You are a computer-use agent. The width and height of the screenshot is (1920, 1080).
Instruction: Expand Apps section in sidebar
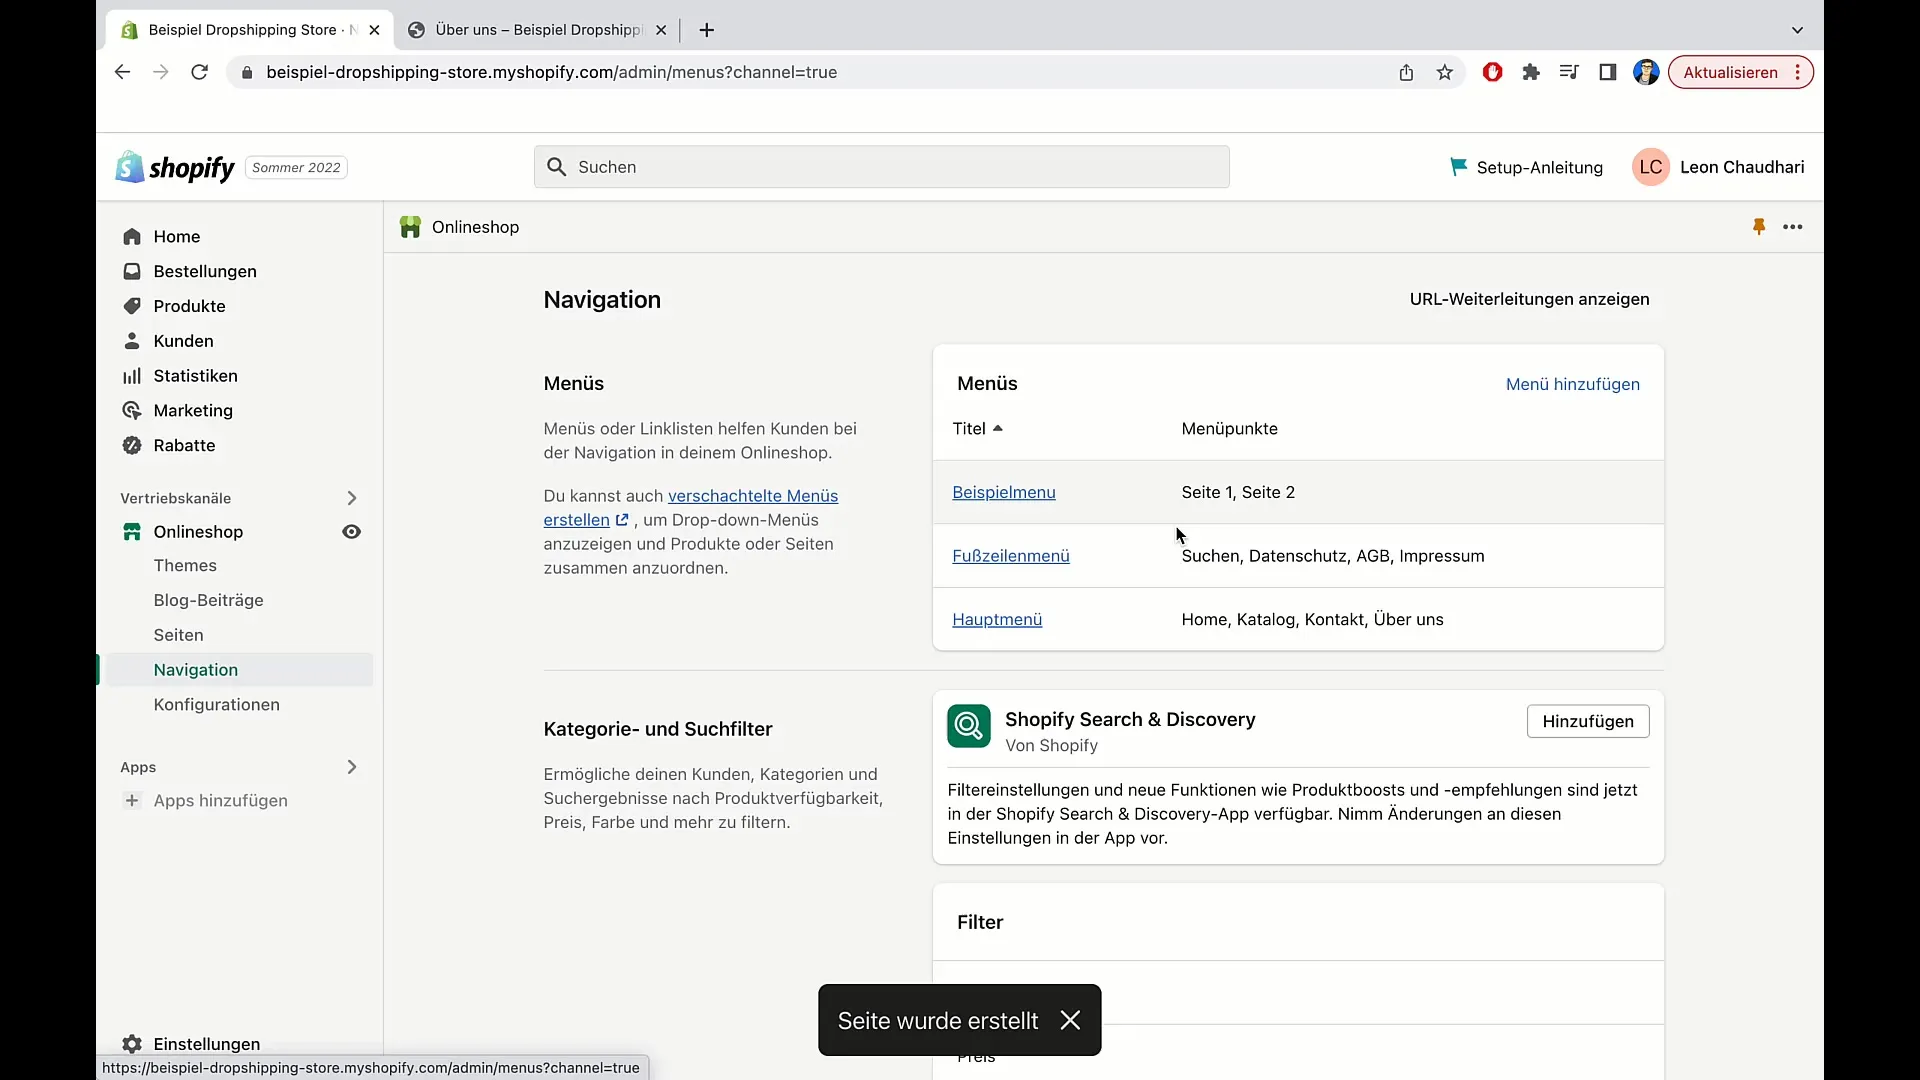(351, 766)
